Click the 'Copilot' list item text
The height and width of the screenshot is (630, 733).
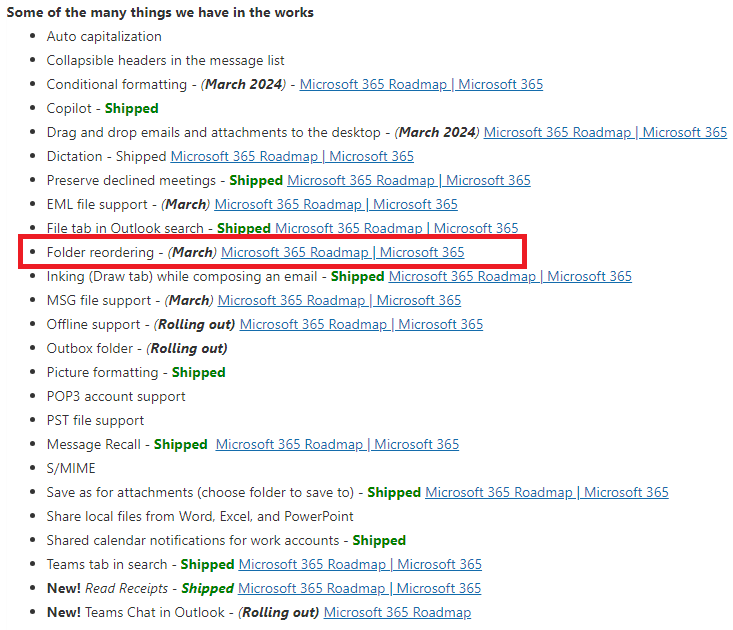[x=69, y=108]
